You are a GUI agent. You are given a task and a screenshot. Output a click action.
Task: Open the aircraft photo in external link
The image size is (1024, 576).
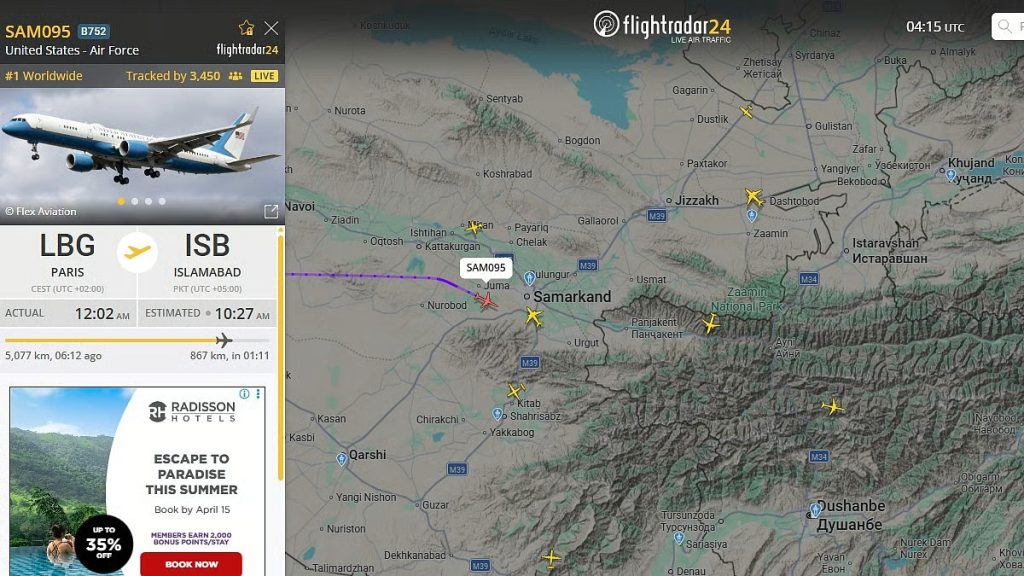pyautogui.click(x=271, y=212)
